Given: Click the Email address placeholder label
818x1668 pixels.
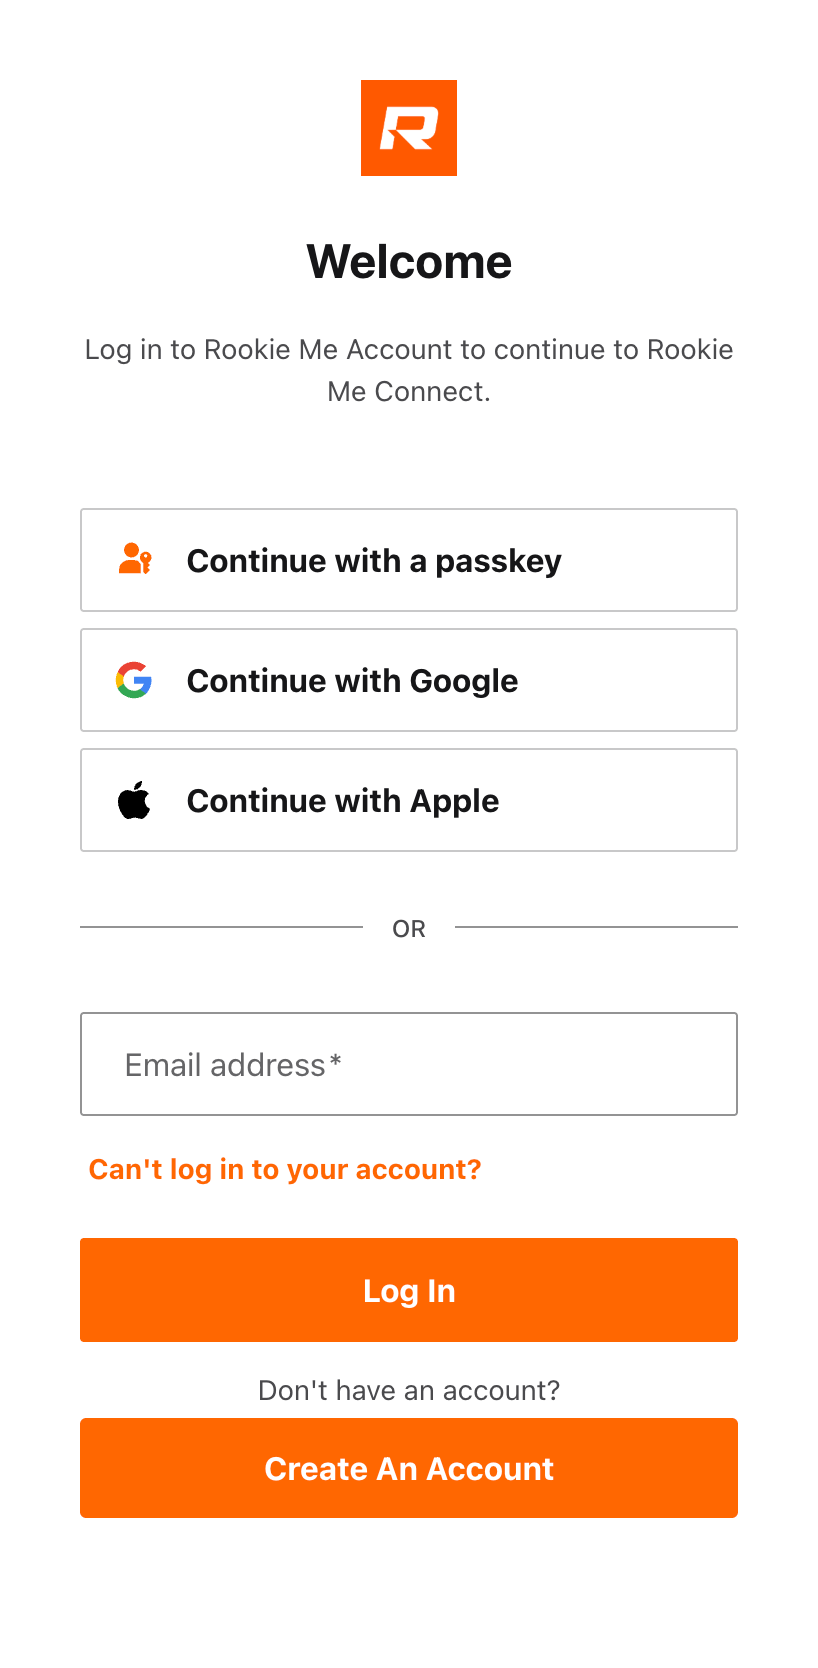Looking at the screenshot, I should (x=225, y=1065).
